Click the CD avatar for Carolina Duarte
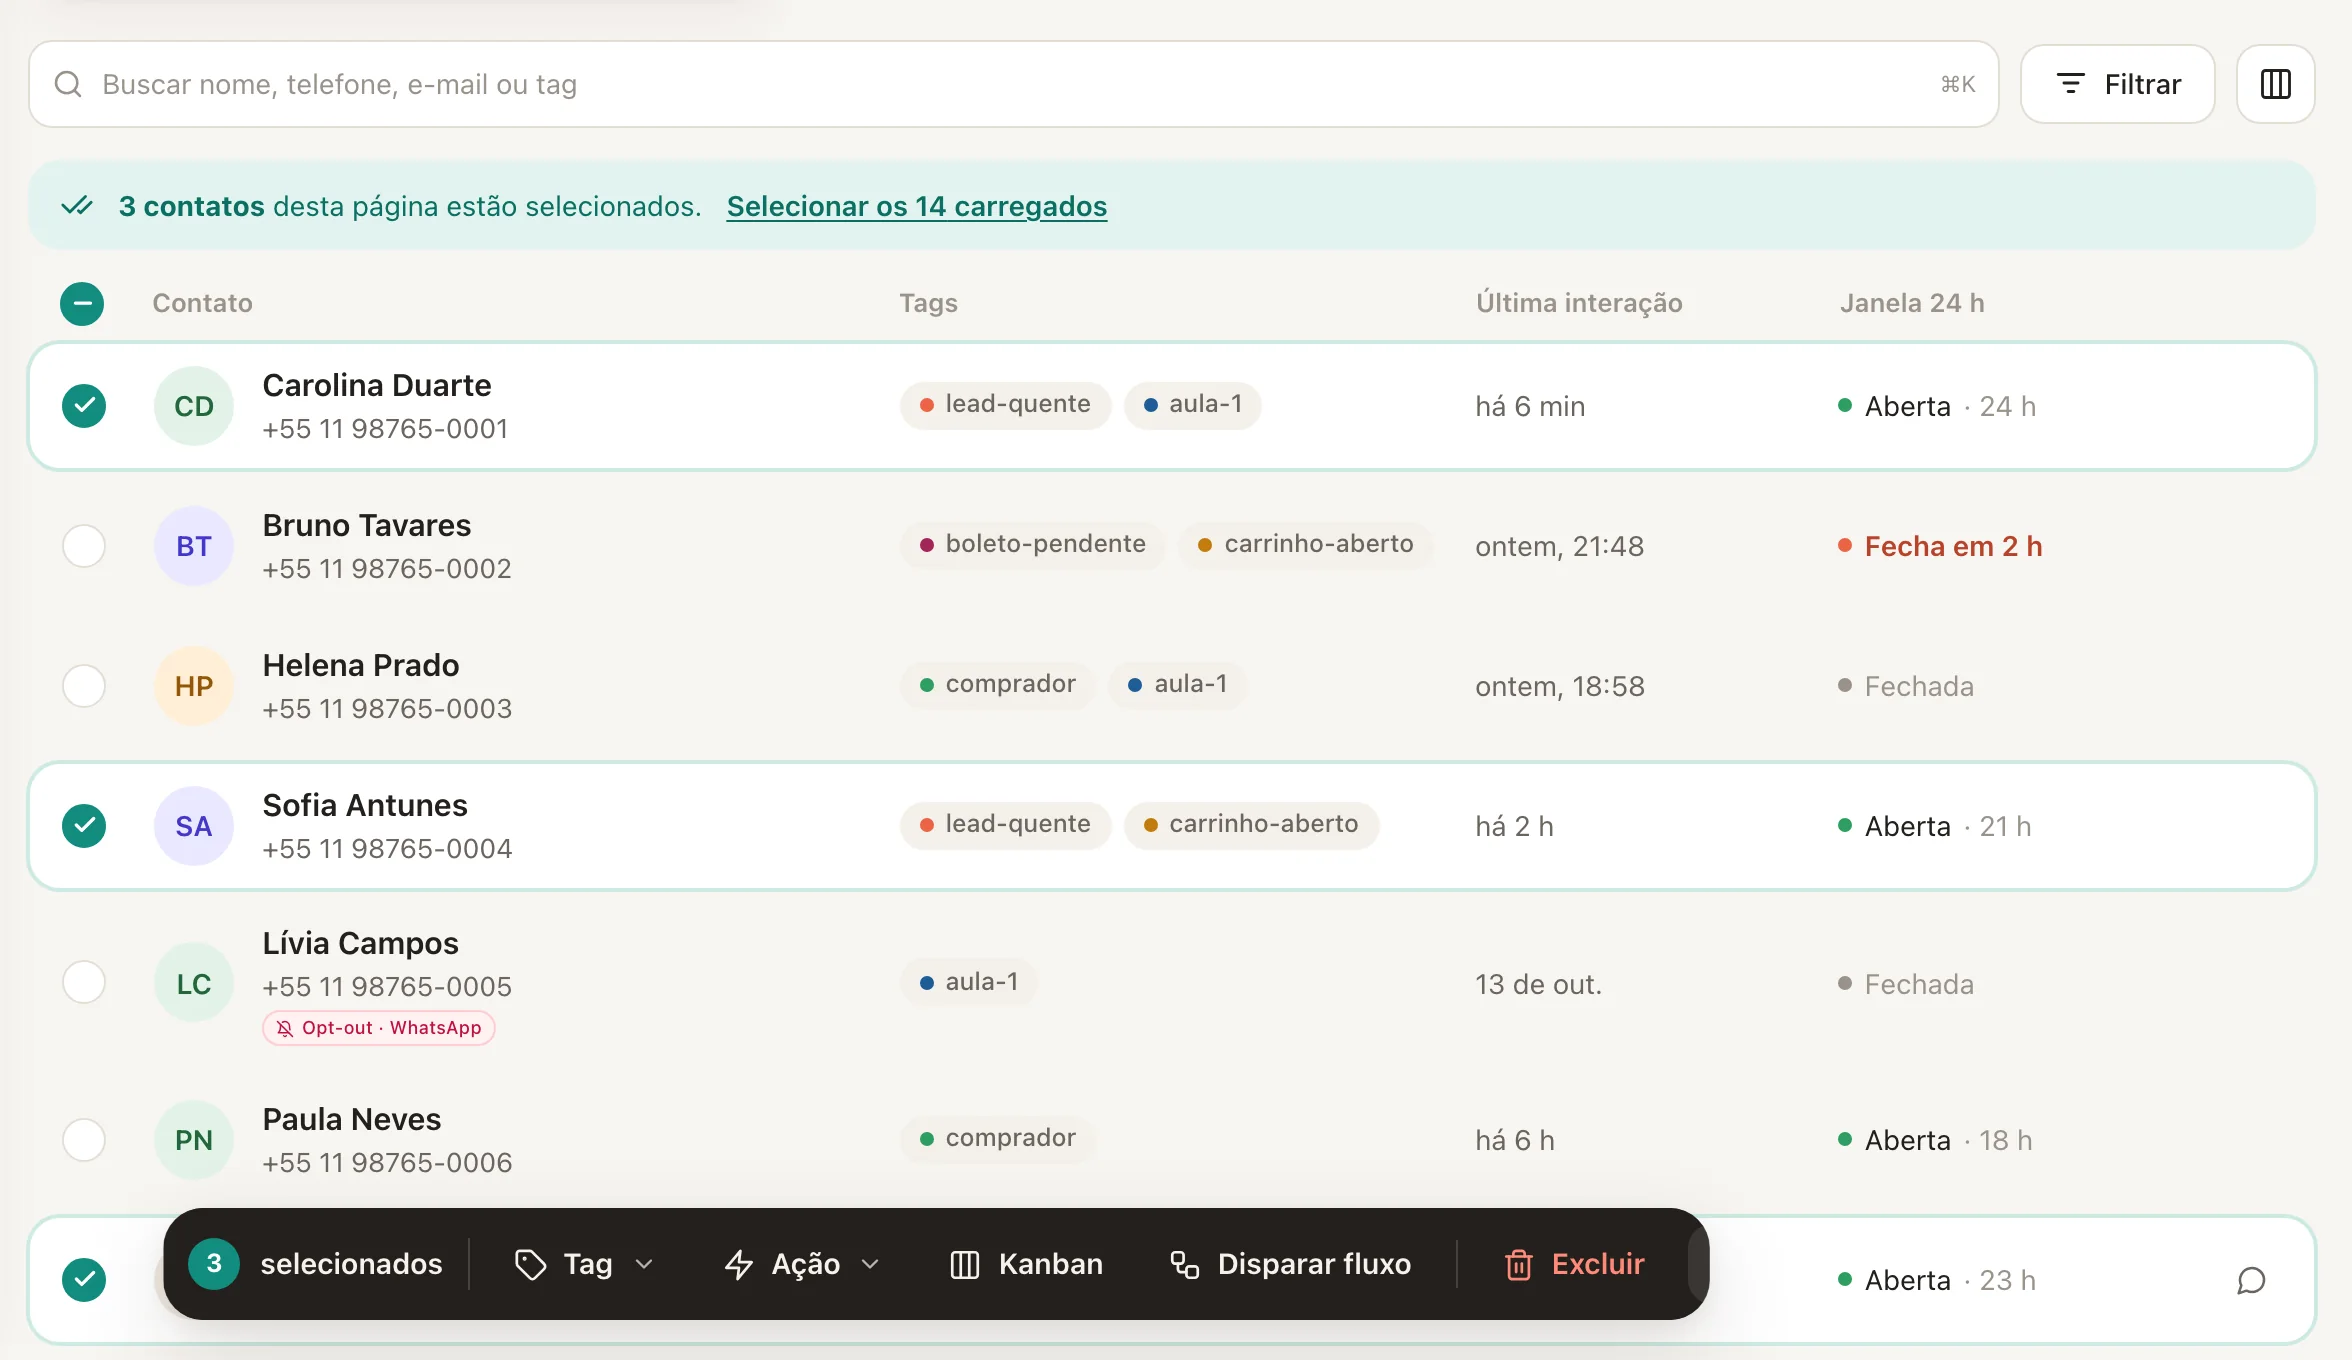 point(194,406)
